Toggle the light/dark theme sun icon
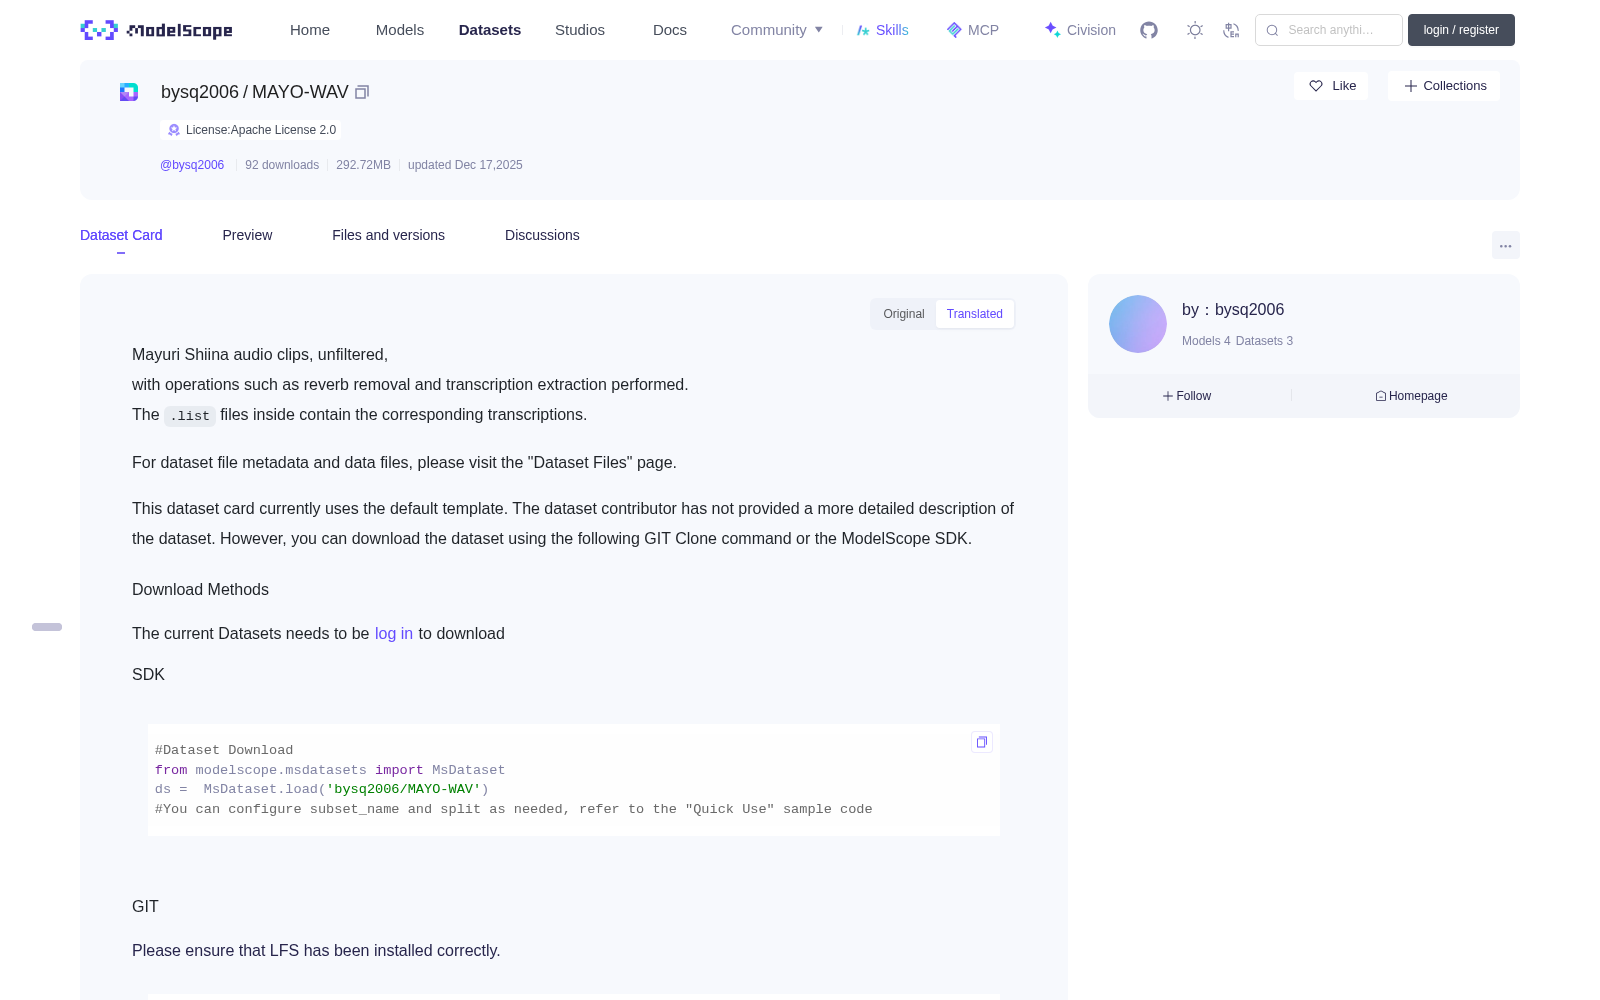This screenshot has height=1000, width=1600. coord(1195,30)
